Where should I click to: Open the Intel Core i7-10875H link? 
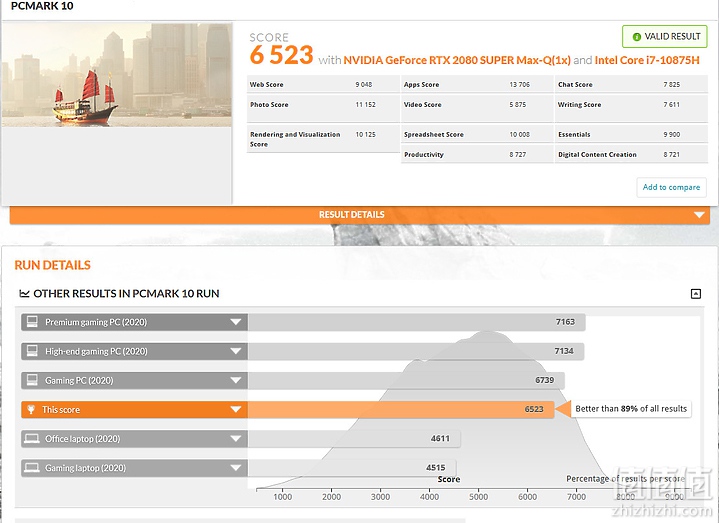tap(647, 60)
